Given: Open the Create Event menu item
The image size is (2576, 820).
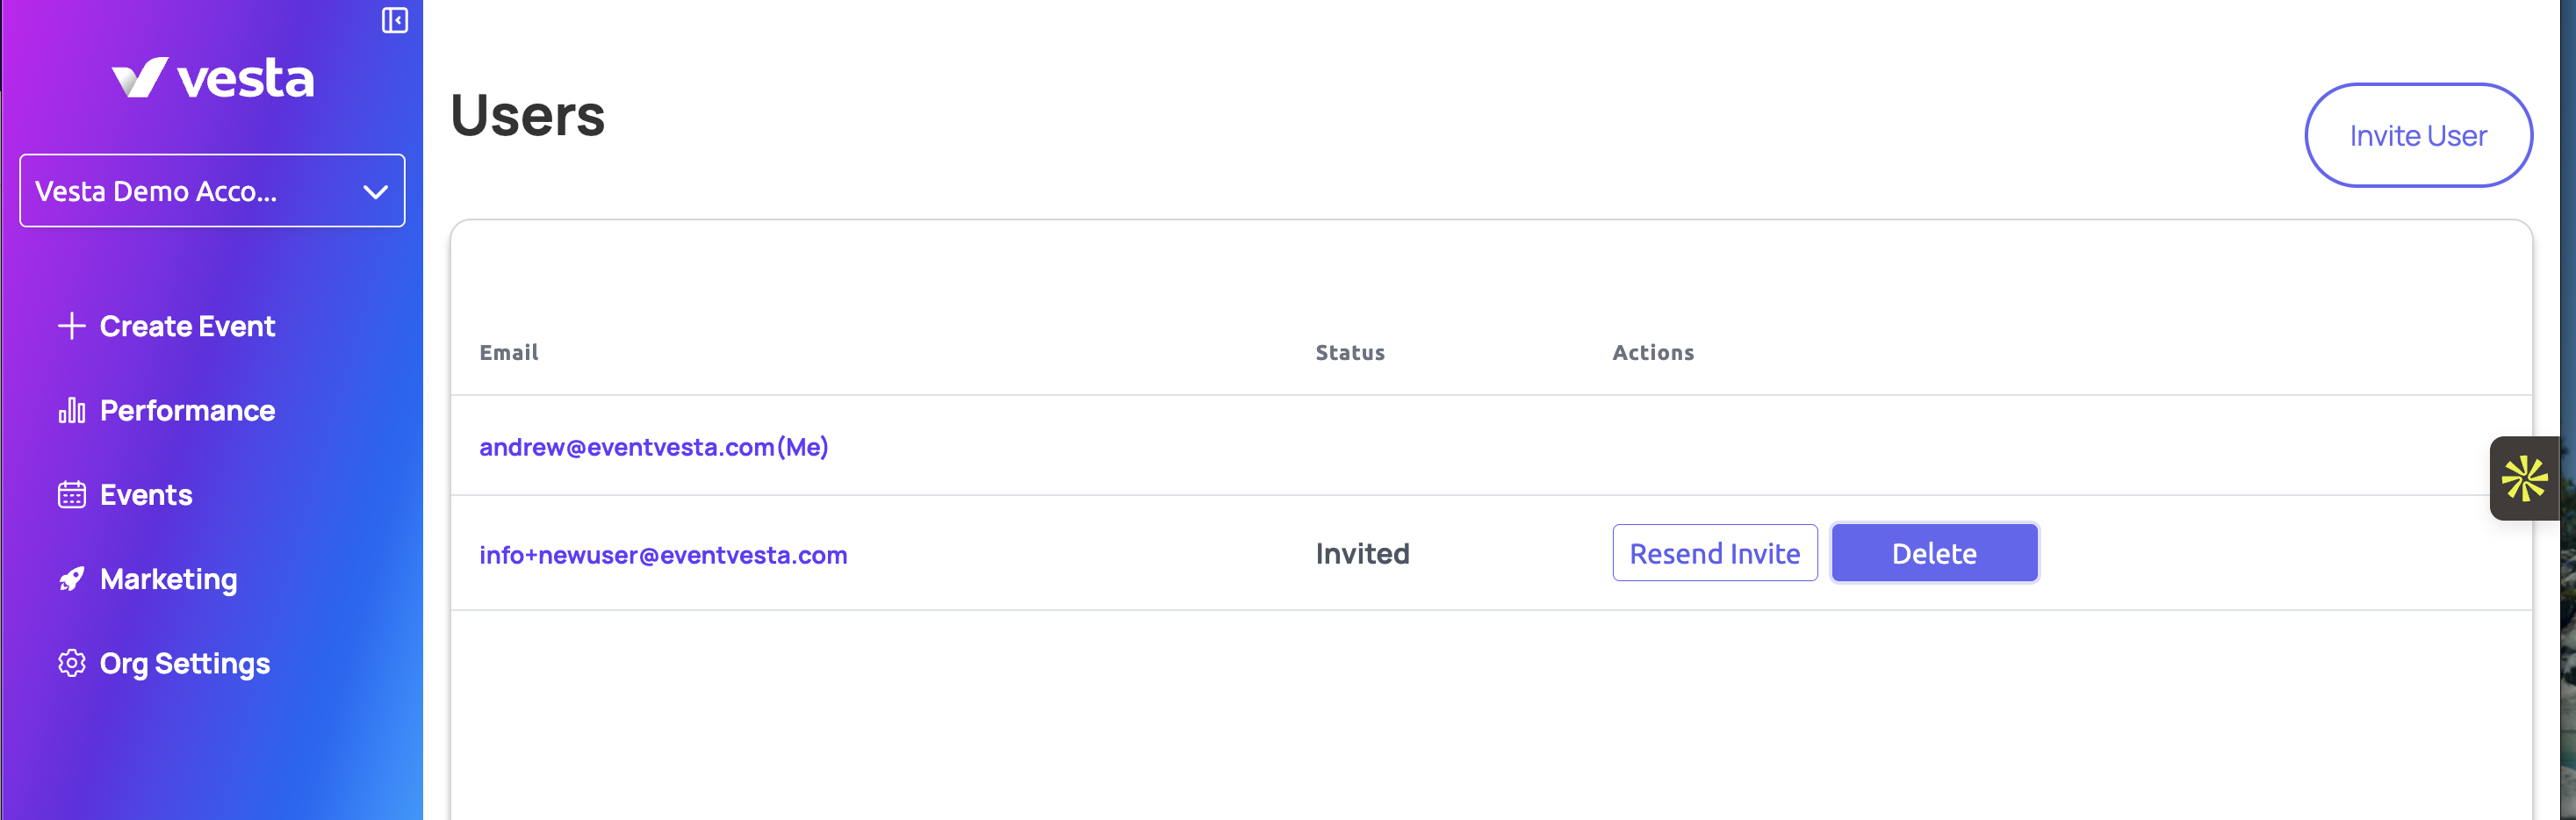Looking at the screenshot, I should pyautogui.click(x=187, y=326).
